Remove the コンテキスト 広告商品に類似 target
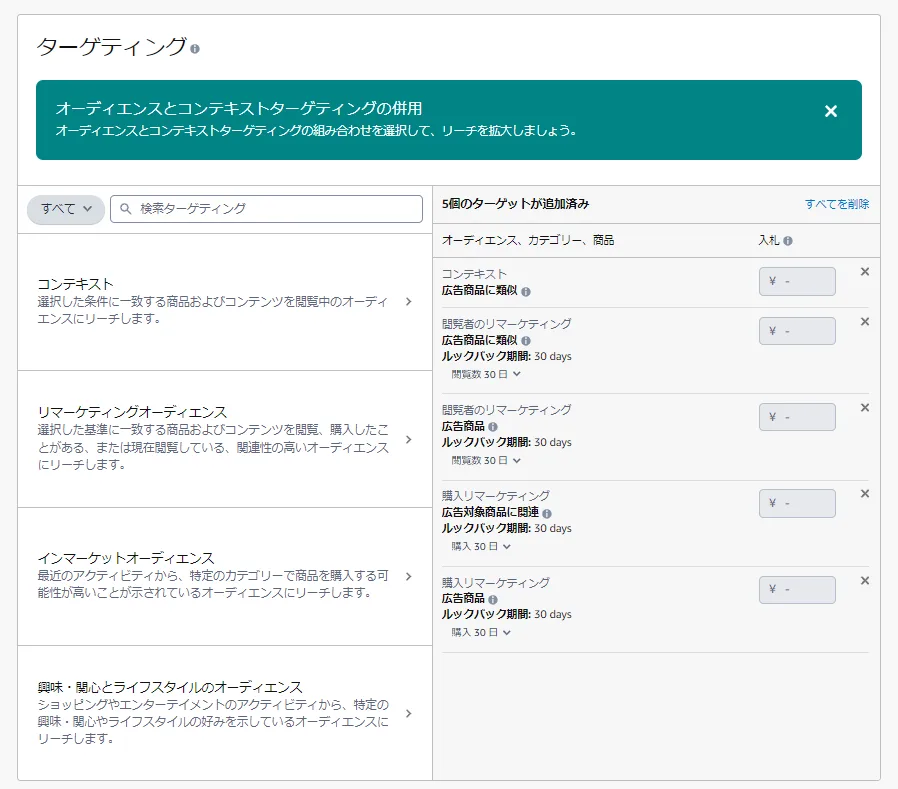The image size is (898, 789). coord(865,272)
